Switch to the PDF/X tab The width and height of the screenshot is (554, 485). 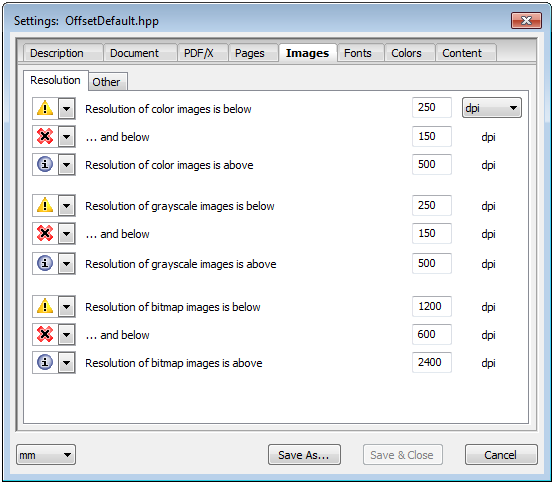(199, 53)
